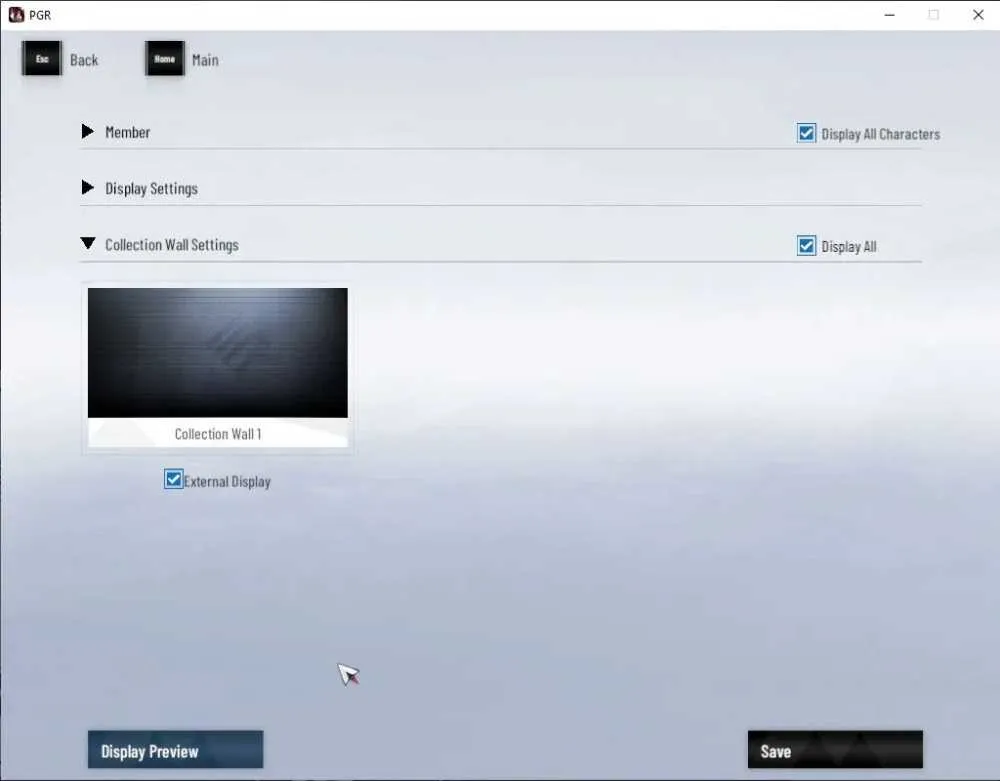Image resolution: width=1000 pixels, height=781 pixels.
Task: Click the Collection Wall Settings title
Action: pyautogui.click(x=172, y=245)
